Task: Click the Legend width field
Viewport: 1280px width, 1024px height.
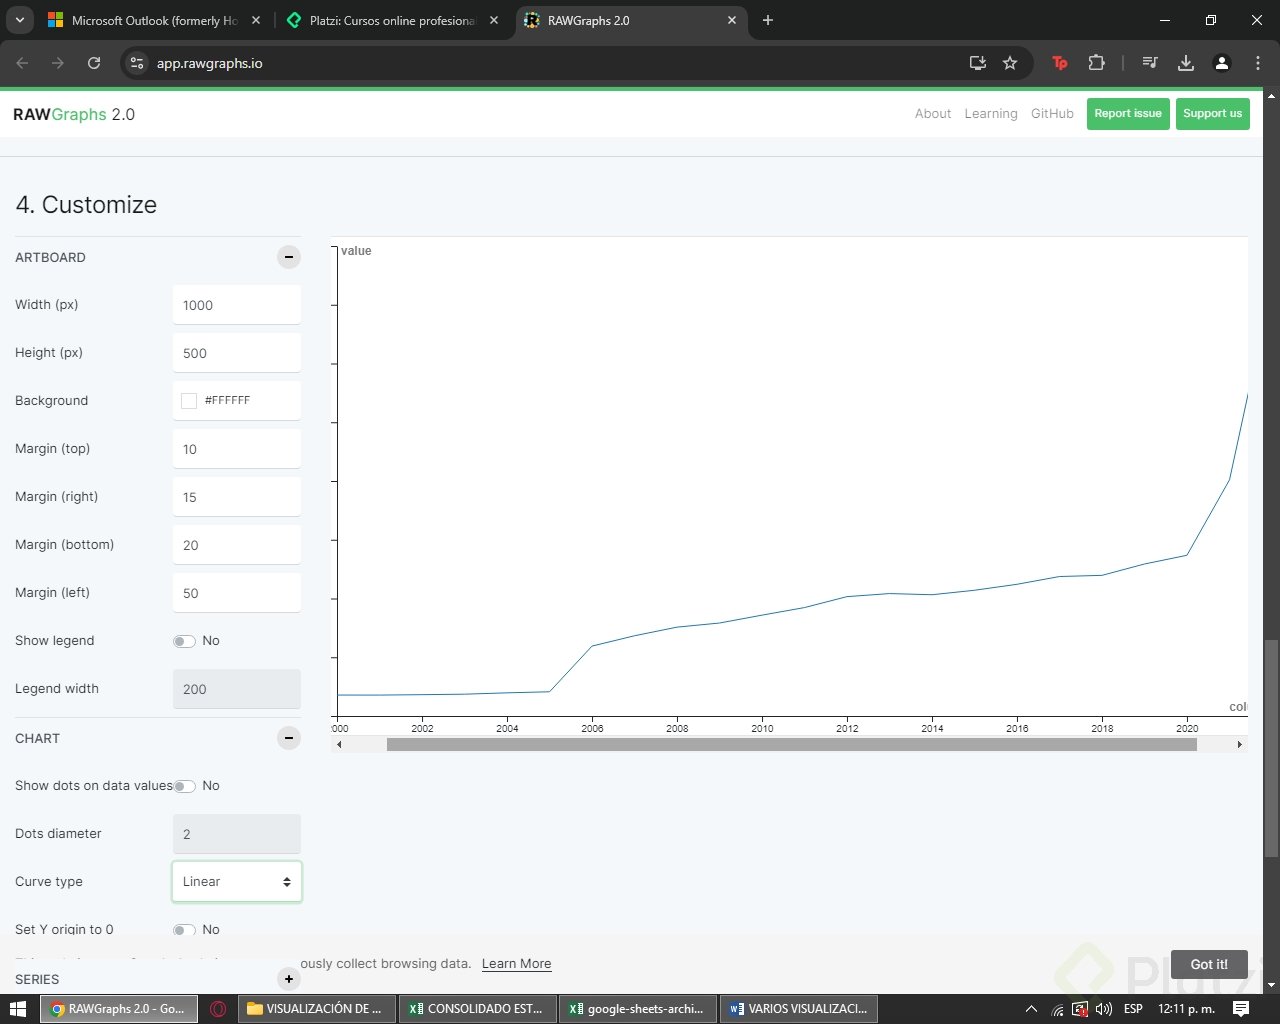Action: [237, 689]
